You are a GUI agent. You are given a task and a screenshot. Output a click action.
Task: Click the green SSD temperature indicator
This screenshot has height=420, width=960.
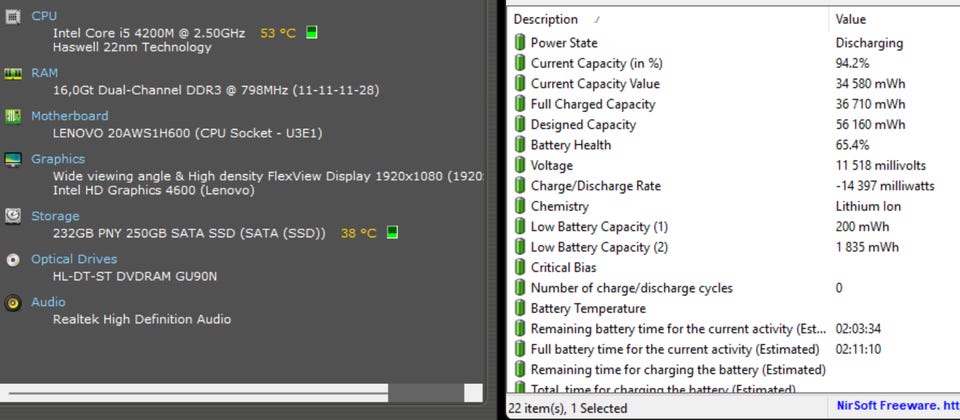coord(392,232)
